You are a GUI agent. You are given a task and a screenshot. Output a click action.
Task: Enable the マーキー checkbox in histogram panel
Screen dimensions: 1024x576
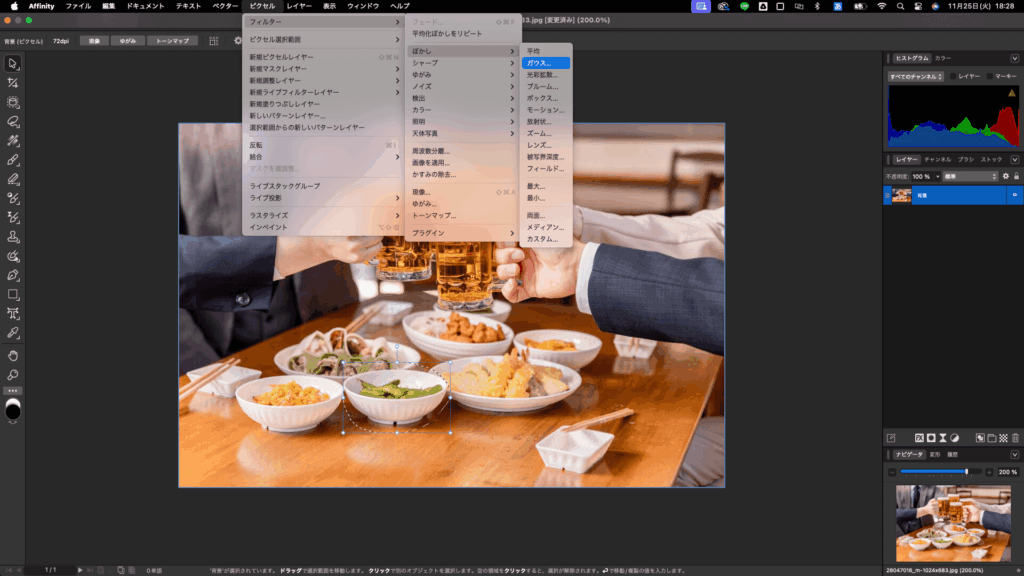989,76
